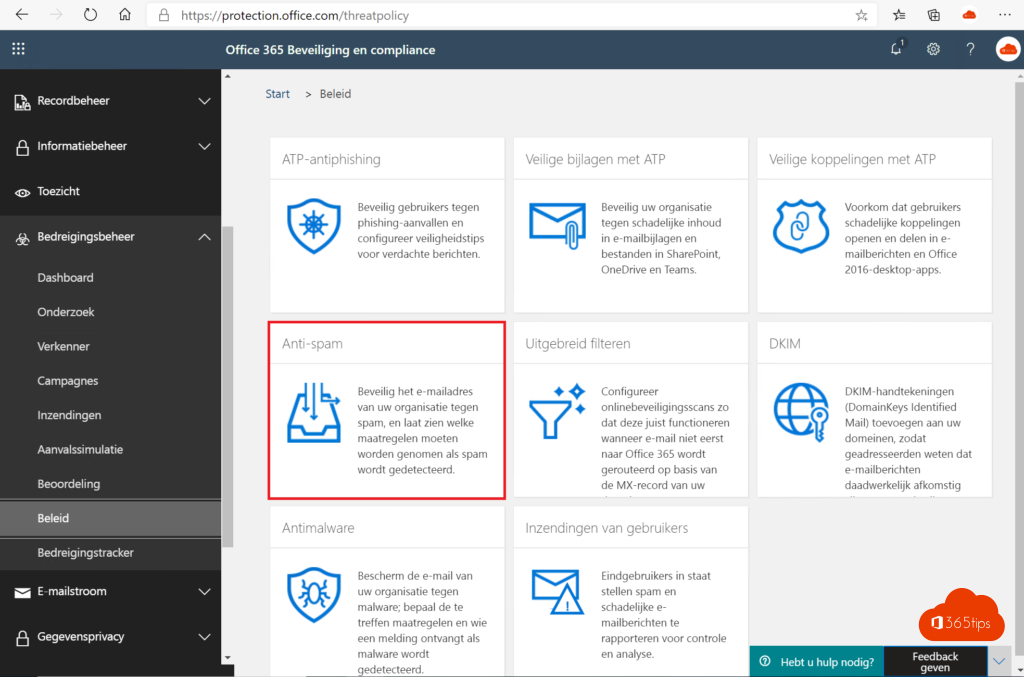Click the Antimalware bug shield icon
This screenshot has width=1024, height=677.
(x=313, y=594)
